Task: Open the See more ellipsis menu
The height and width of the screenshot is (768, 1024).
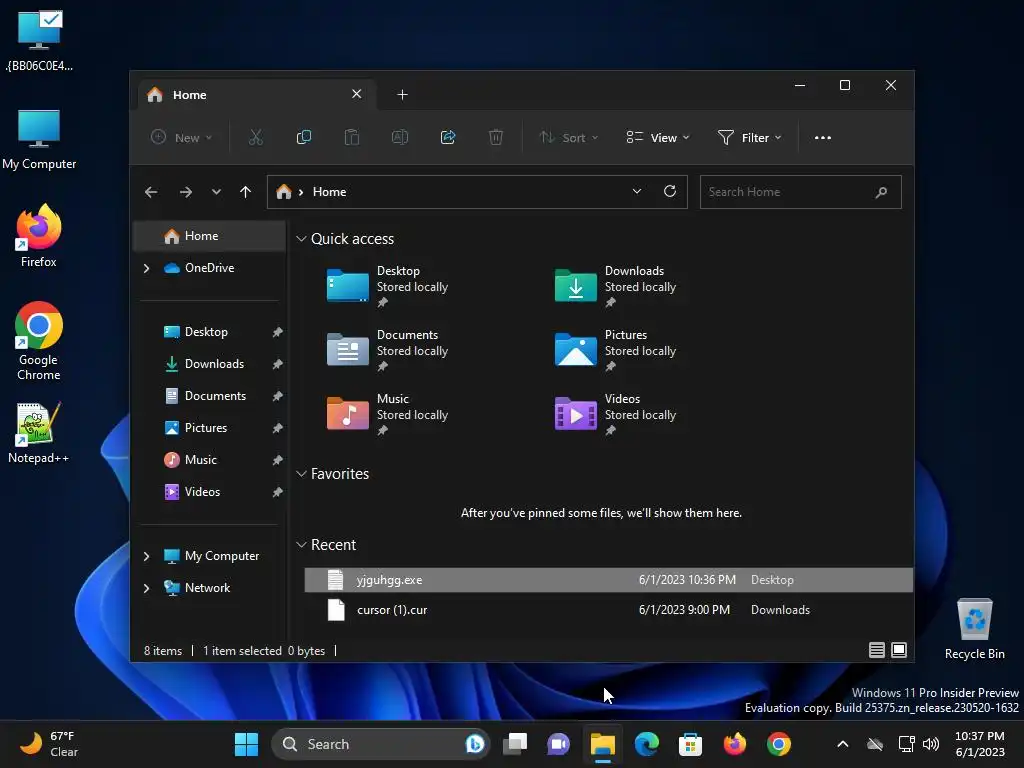Action: coord(823,138)
